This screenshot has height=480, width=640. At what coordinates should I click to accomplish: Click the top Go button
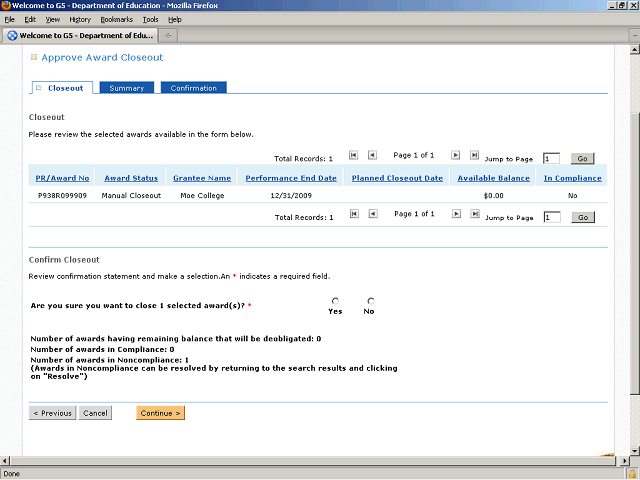click(582, 158)
